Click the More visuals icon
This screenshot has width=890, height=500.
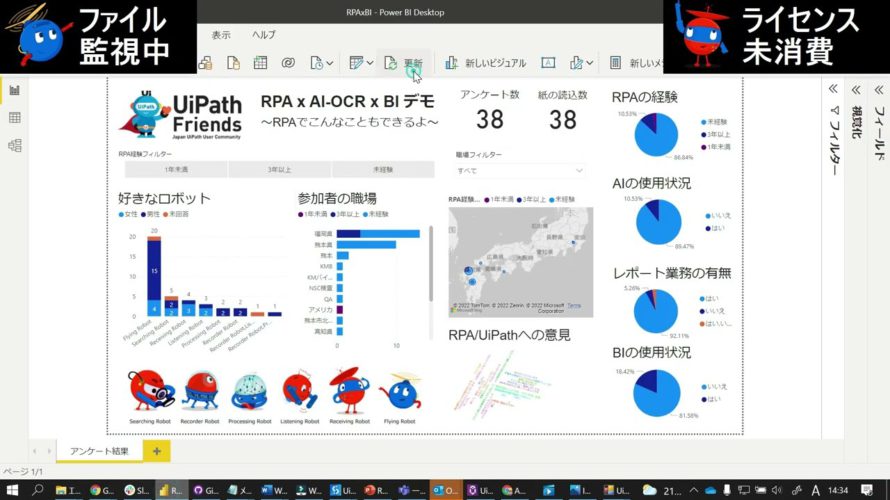[576, 63]
